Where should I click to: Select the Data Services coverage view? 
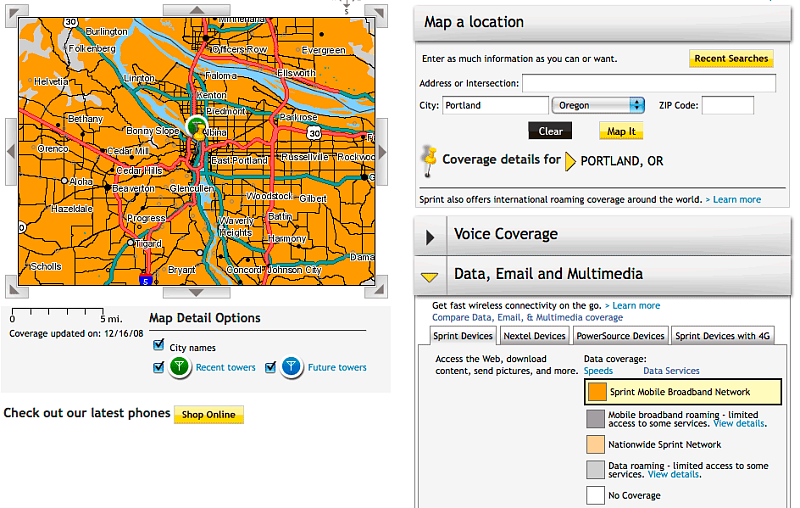point(671,371)
